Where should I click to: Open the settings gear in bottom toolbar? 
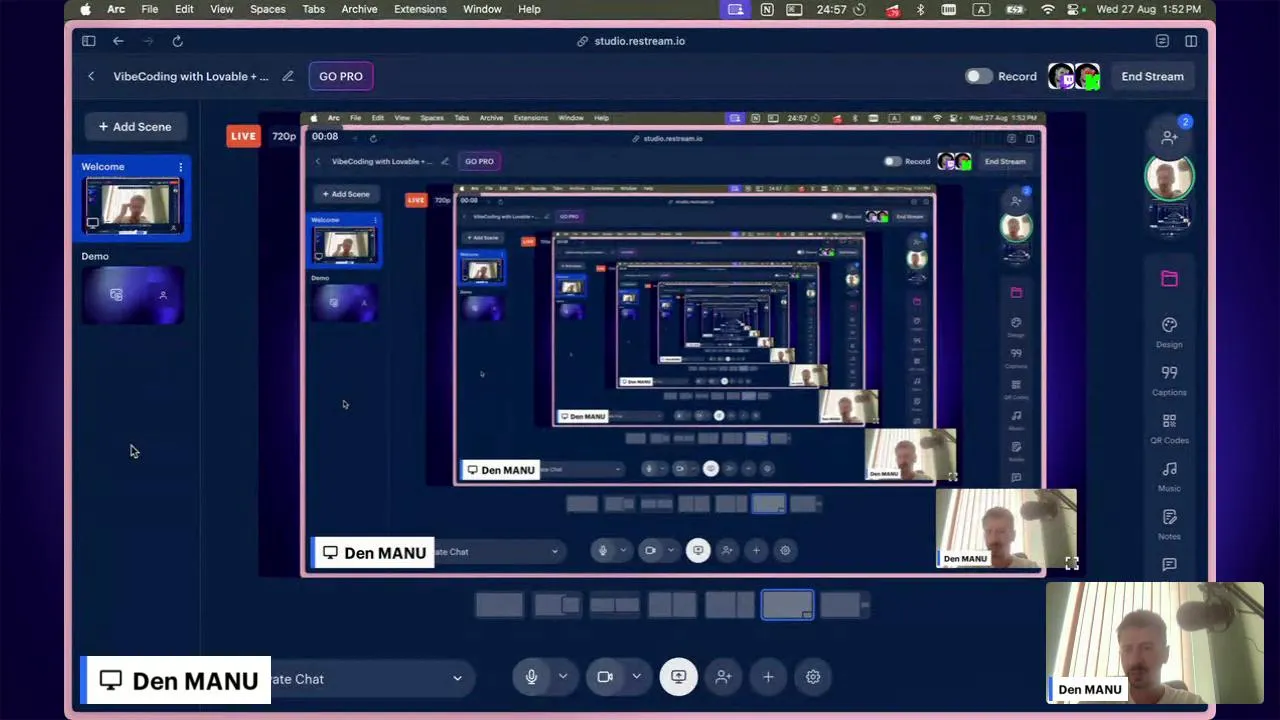(x=813, y=677)
